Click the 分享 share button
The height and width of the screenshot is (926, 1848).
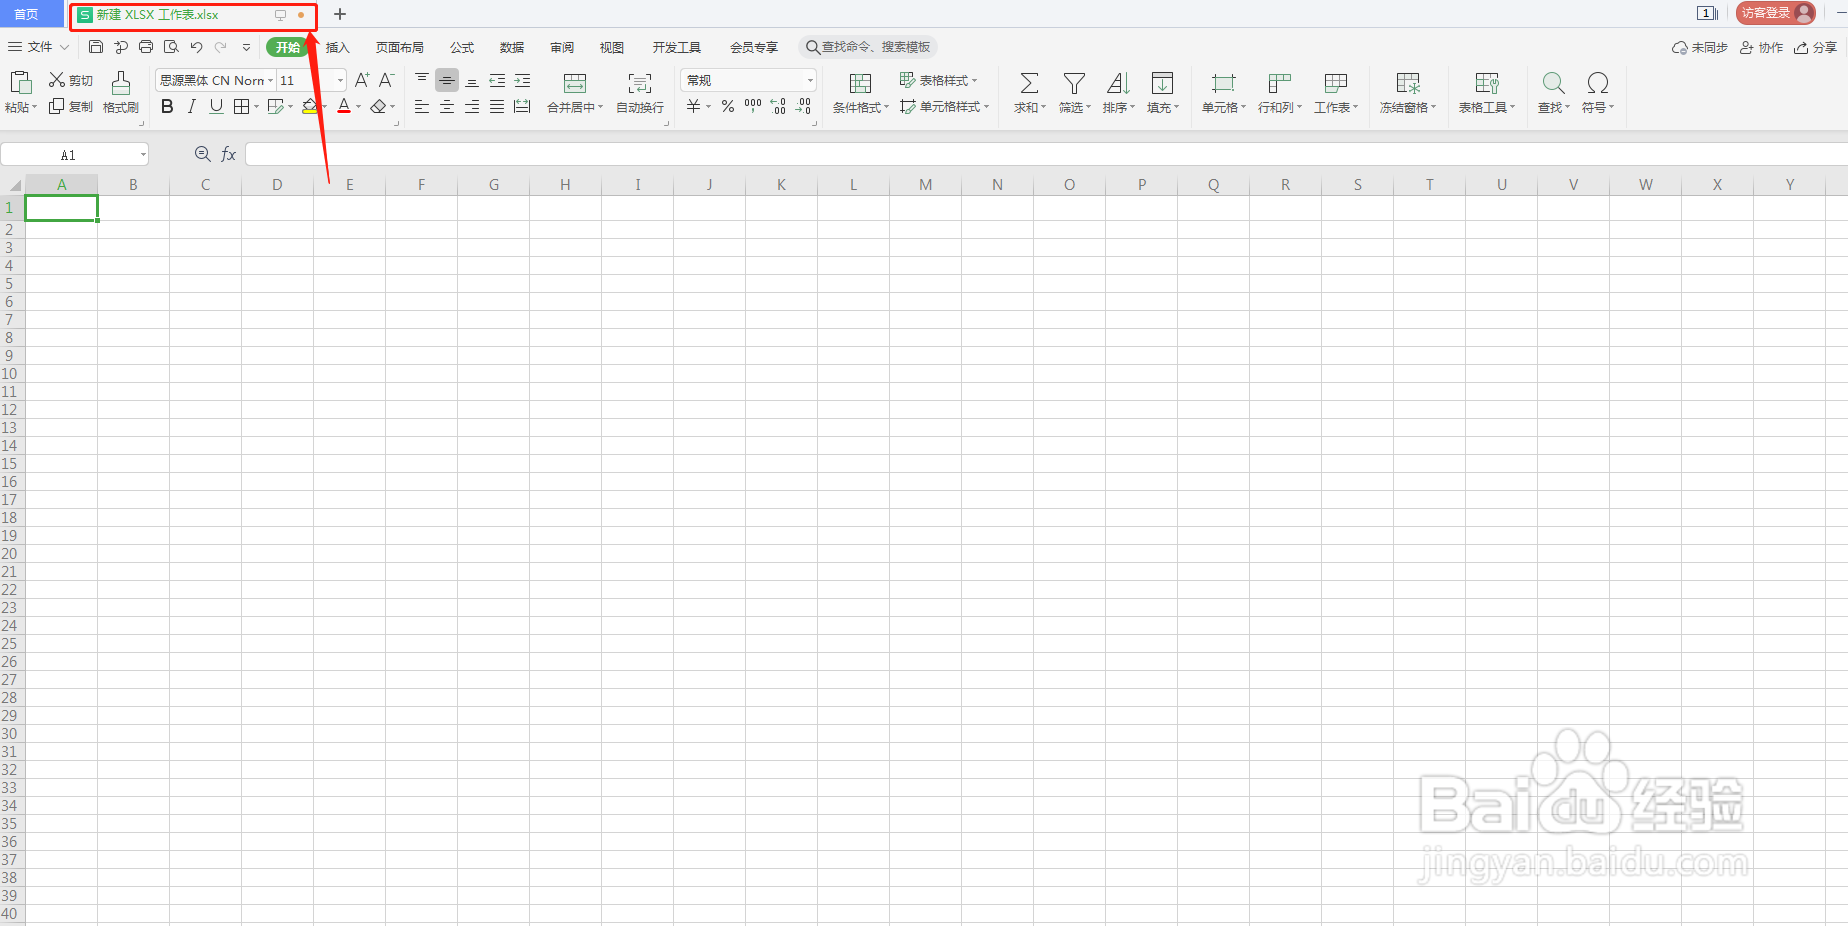(x=1815, y=47)
